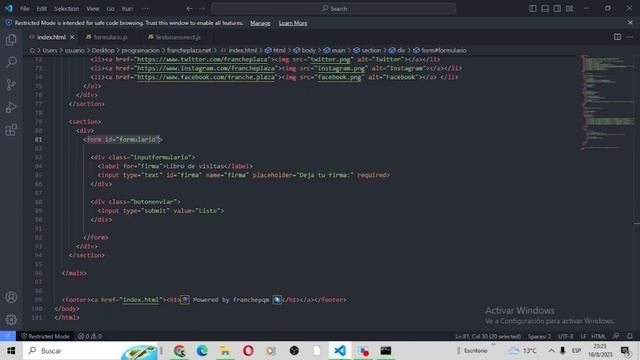Open the editor More Actions ellipsis
The image size is (640, 360).
(629, 37)
